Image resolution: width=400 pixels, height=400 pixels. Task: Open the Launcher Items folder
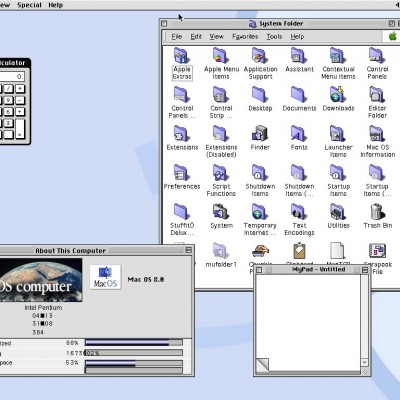click(x=338, y=134)
